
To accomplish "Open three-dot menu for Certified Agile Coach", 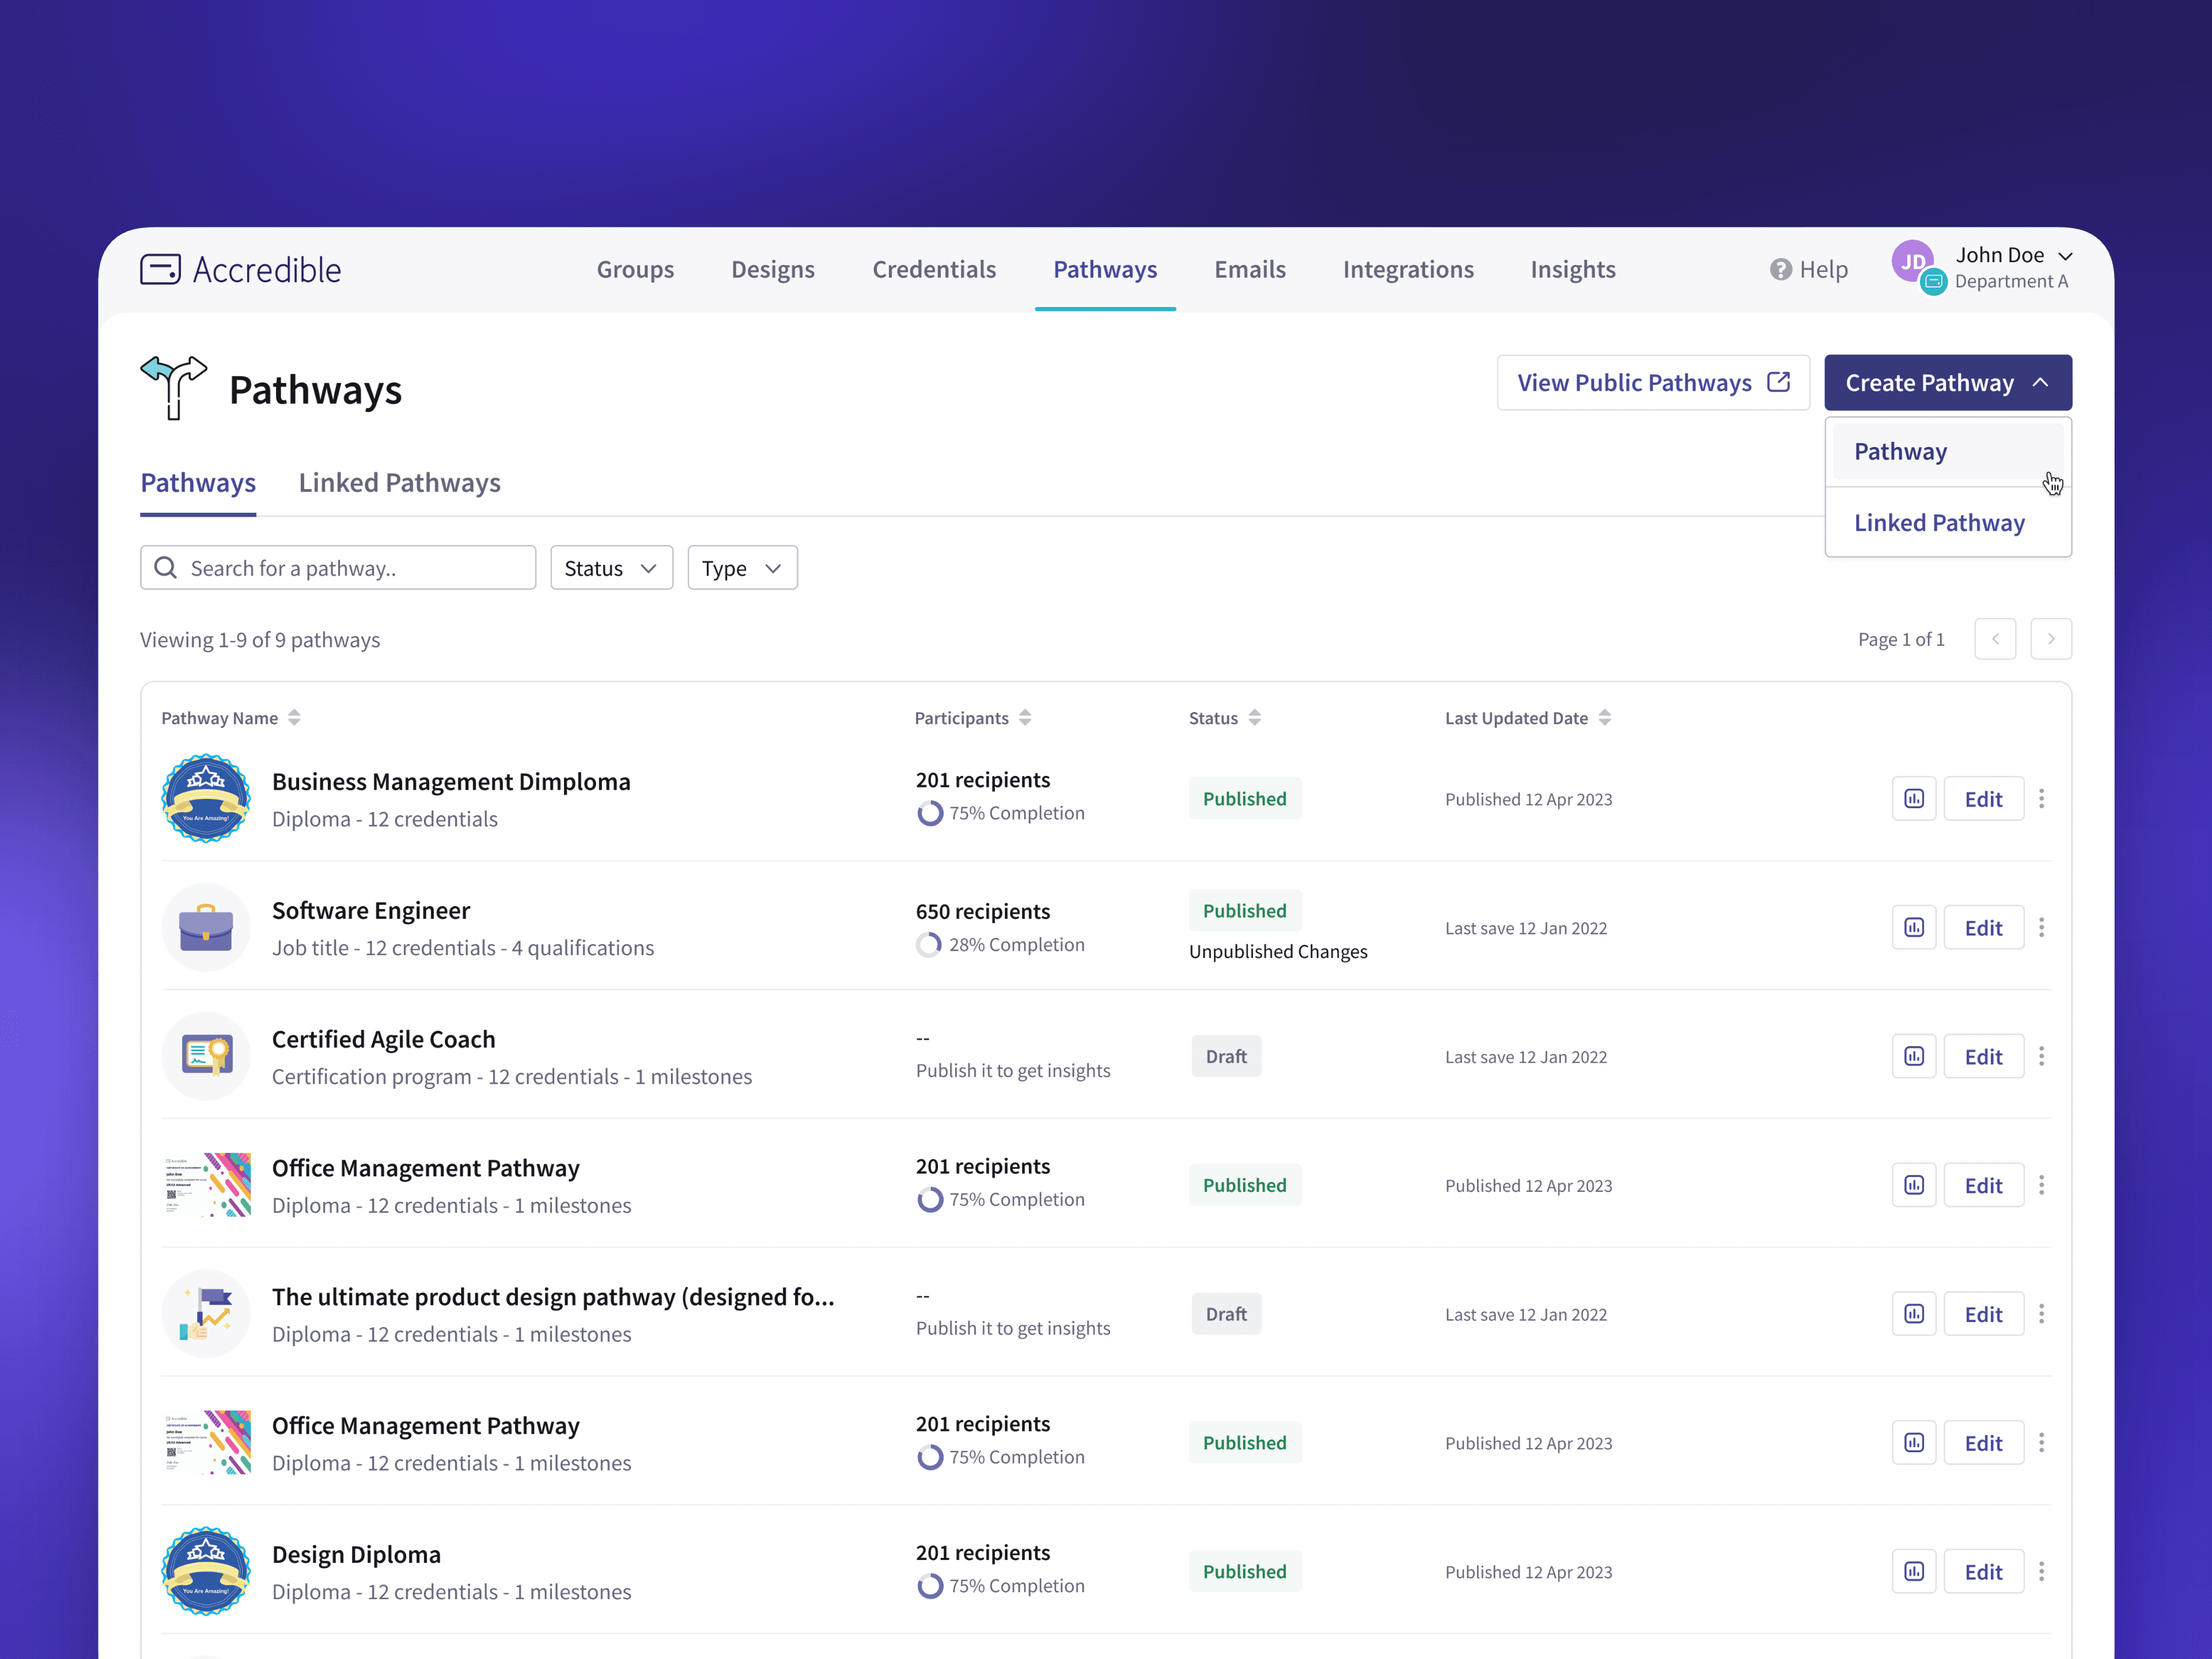I will pyautogui.click(x=2041, y=1056).
